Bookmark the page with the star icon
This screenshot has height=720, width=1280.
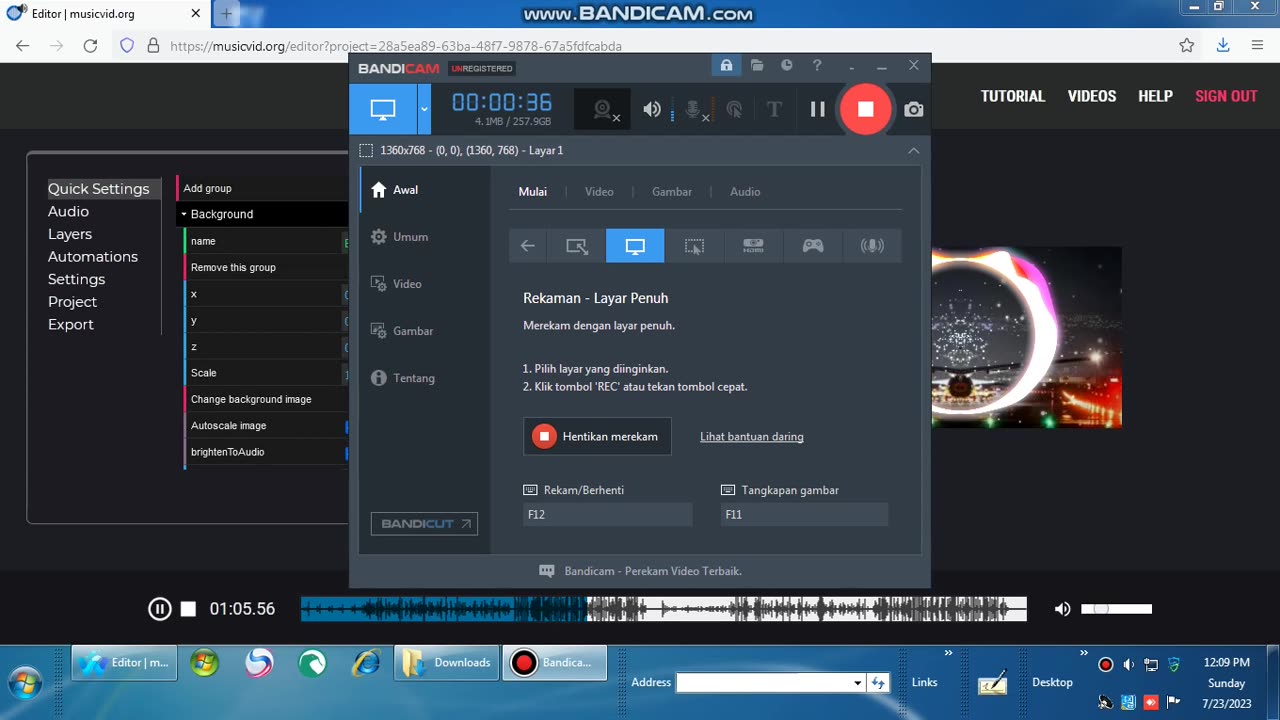1187,45
